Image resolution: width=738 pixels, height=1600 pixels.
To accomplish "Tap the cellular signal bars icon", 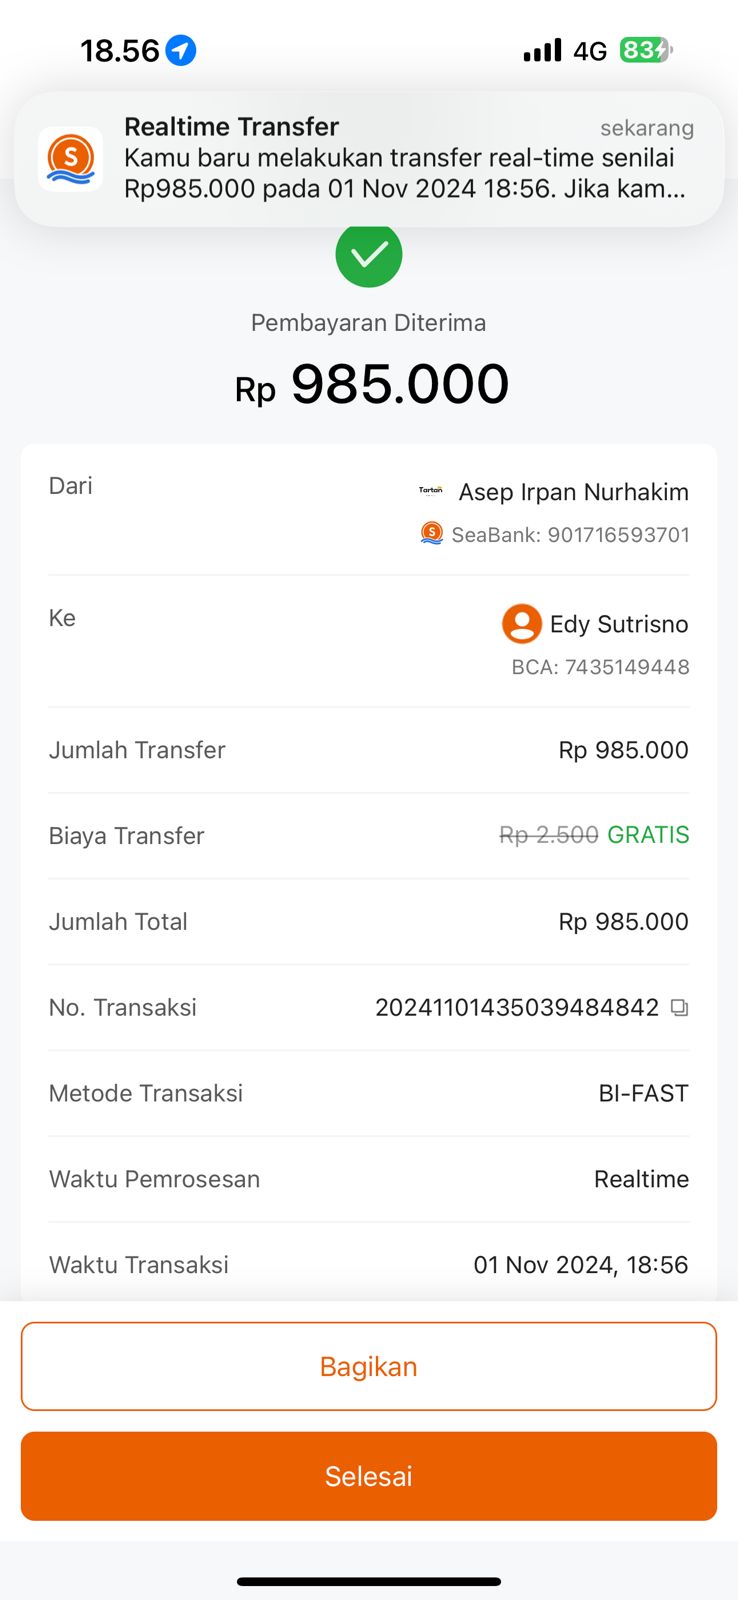I will pos(542,50).
